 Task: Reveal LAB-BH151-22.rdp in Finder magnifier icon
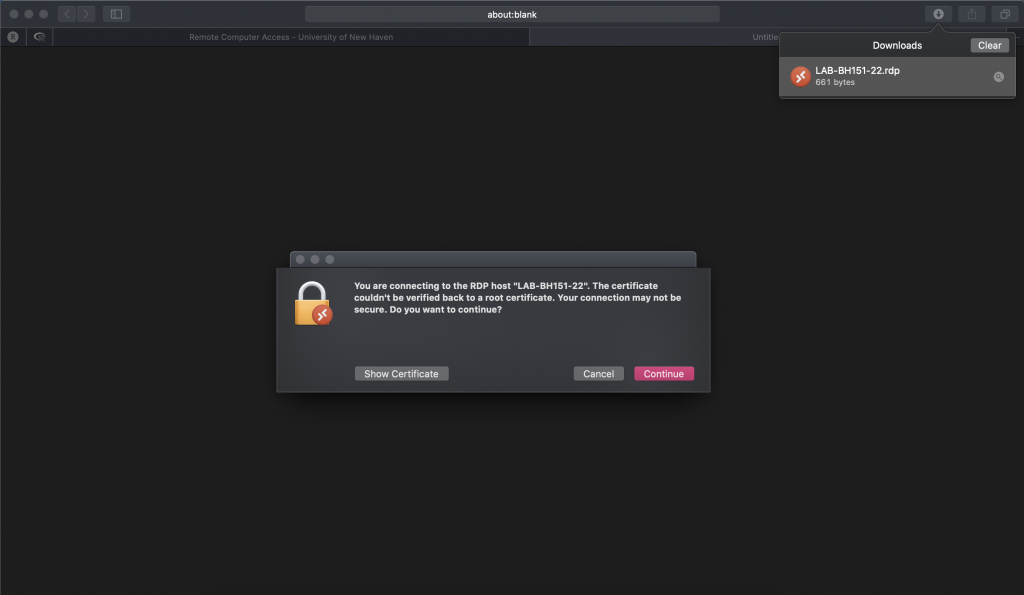point(998,77)
